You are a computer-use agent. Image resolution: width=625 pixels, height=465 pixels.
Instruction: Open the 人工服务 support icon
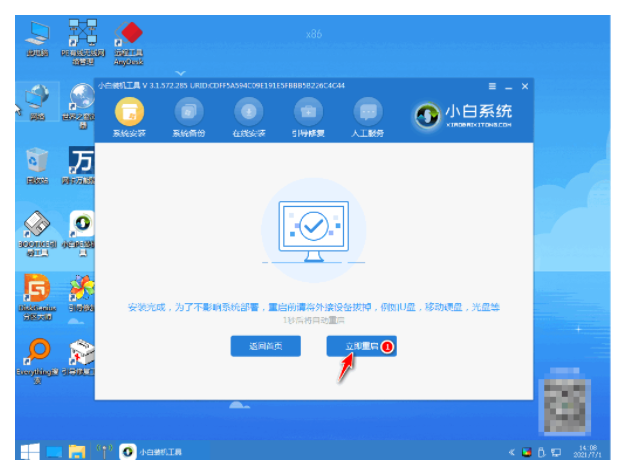pos(369,118)
